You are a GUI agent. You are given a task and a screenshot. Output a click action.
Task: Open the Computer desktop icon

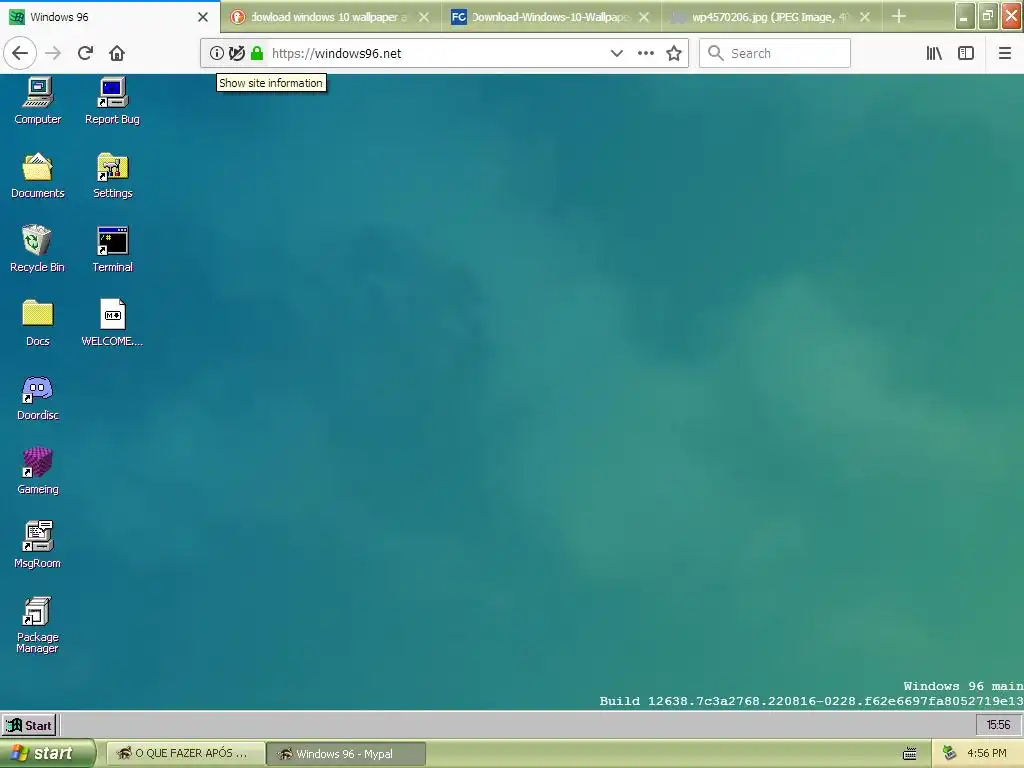point(38,101)
